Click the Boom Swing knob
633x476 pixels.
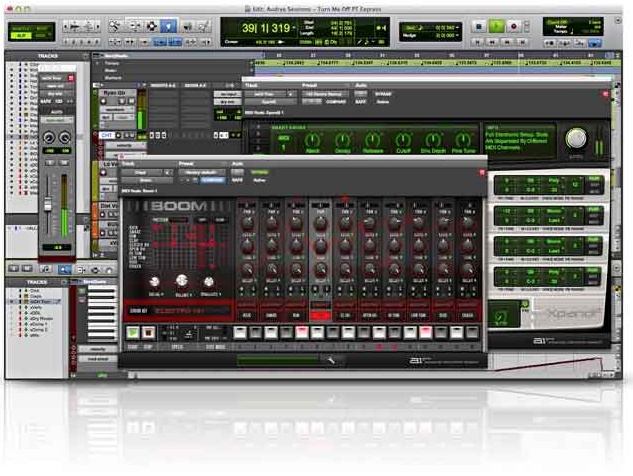(155, 281)
